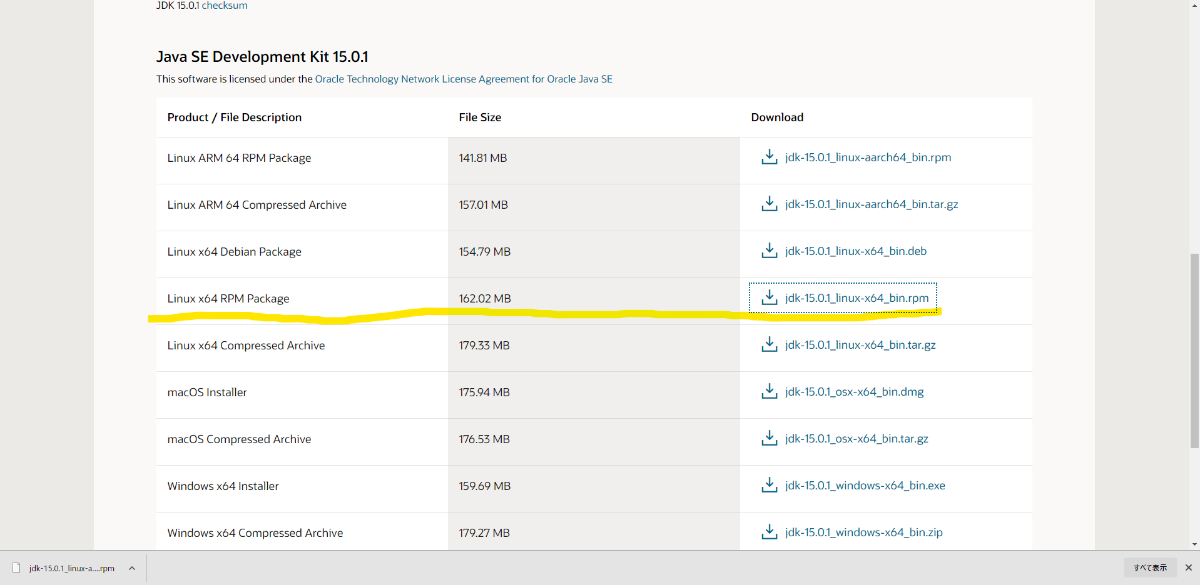Download jdk-15.0.1_windows-x64_bin.zip
This screenshot has height=585, width=1200.
coord(864,533)
